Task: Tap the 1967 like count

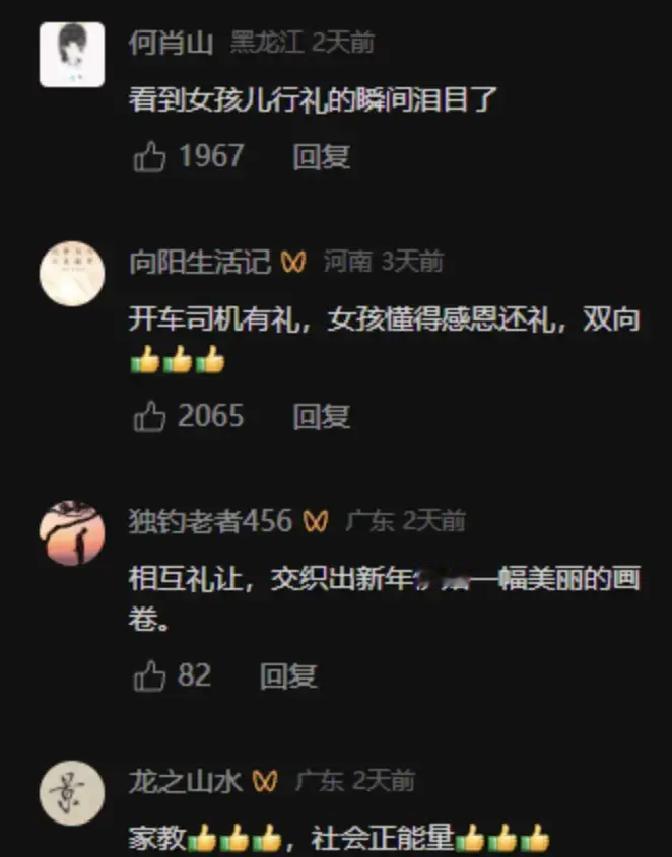Action: click(x=211, y=156)
